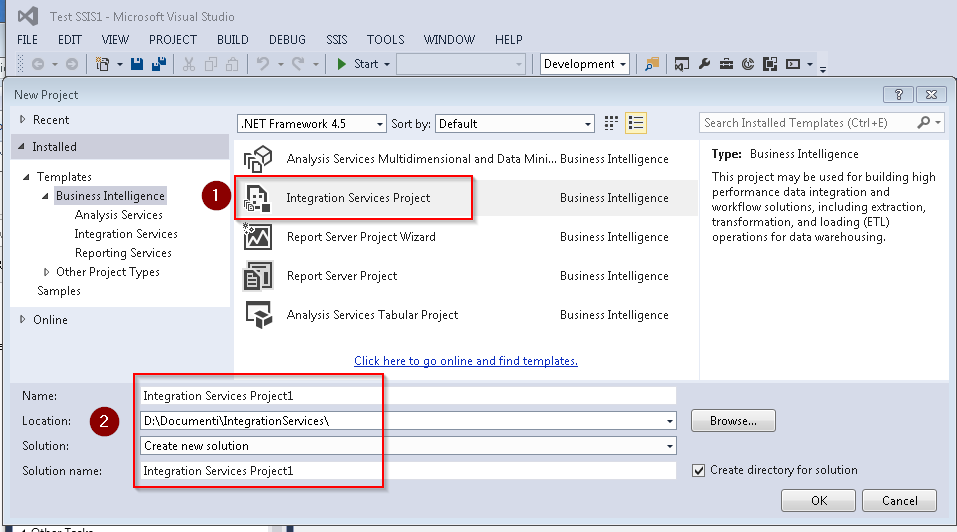This screenshot has width=957, height=532.
Task: Click the Find in Files icon
Action: click(x=652, y=64)
